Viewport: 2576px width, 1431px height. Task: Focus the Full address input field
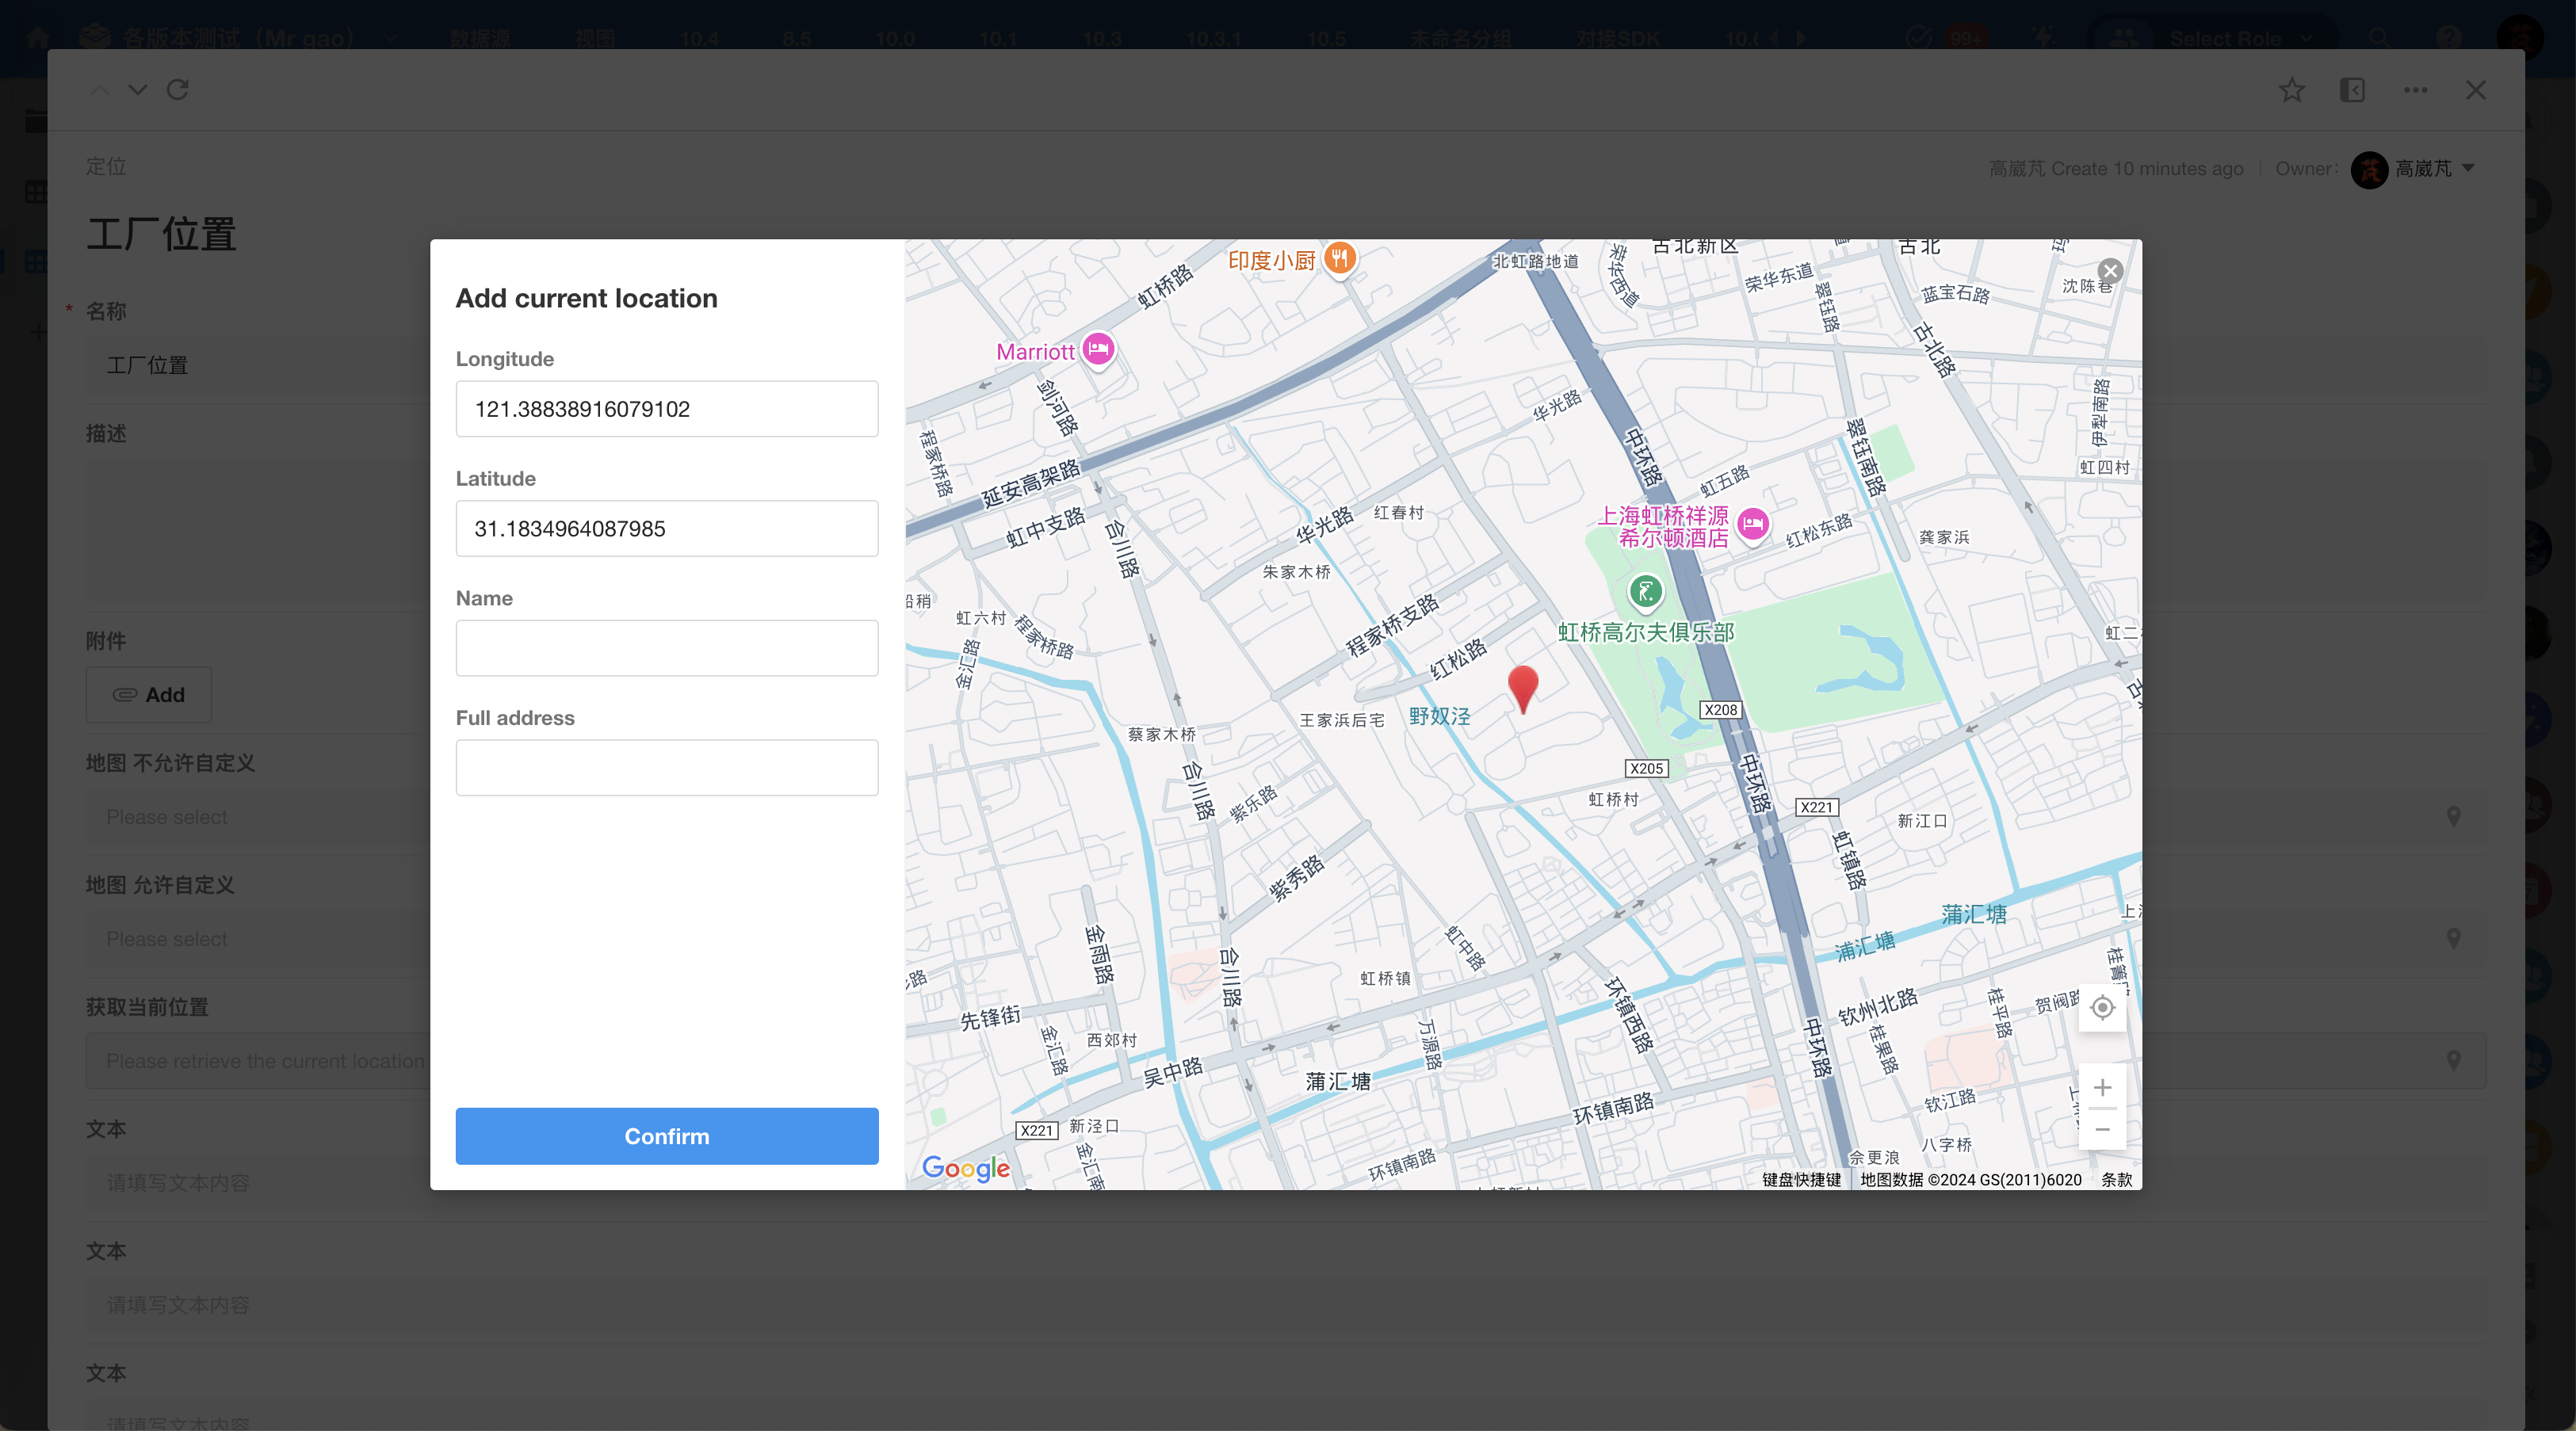[667, 768]
